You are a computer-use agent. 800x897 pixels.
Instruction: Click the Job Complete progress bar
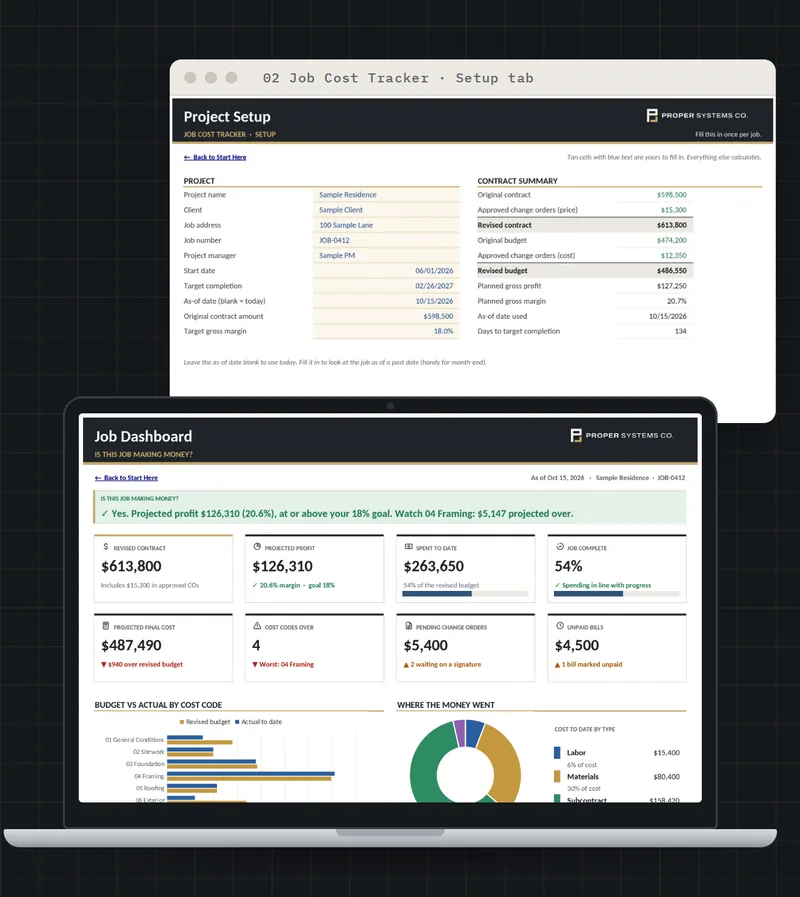pyautogui.click(x=616, y=594)
